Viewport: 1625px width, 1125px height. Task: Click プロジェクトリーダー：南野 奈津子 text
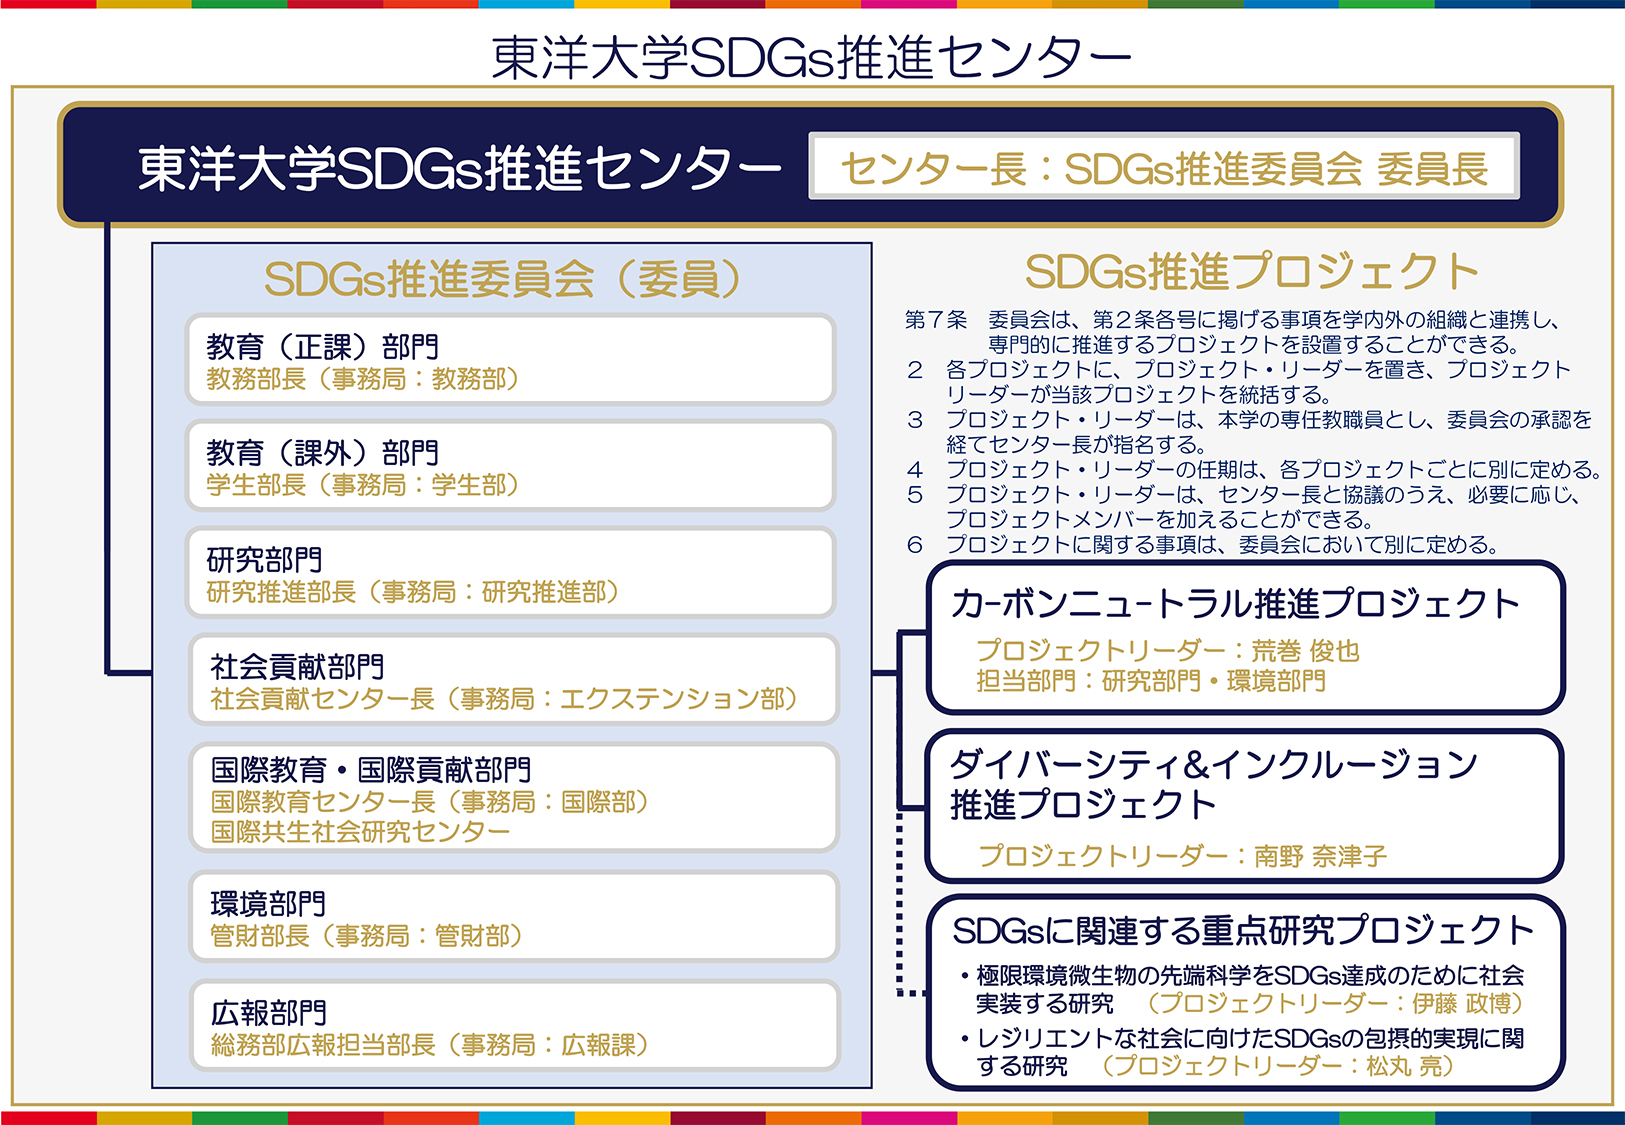1183,856
